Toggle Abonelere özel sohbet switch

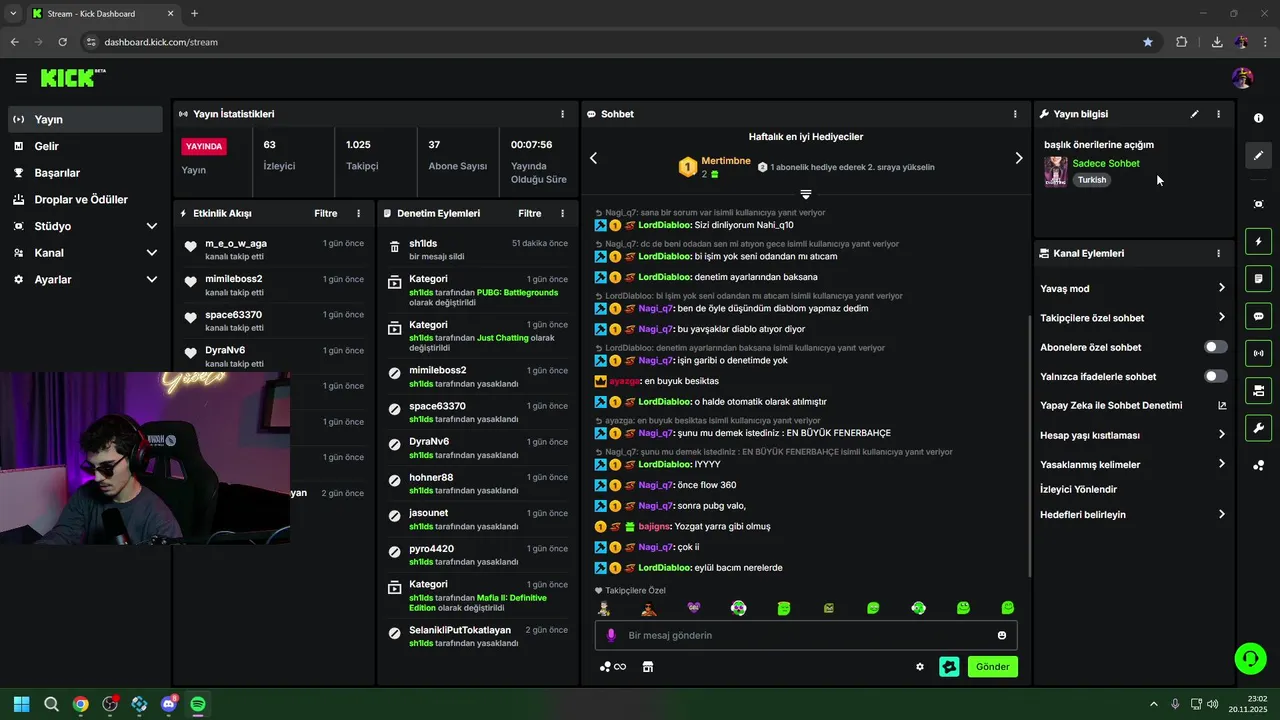(x=1215, y=347)
